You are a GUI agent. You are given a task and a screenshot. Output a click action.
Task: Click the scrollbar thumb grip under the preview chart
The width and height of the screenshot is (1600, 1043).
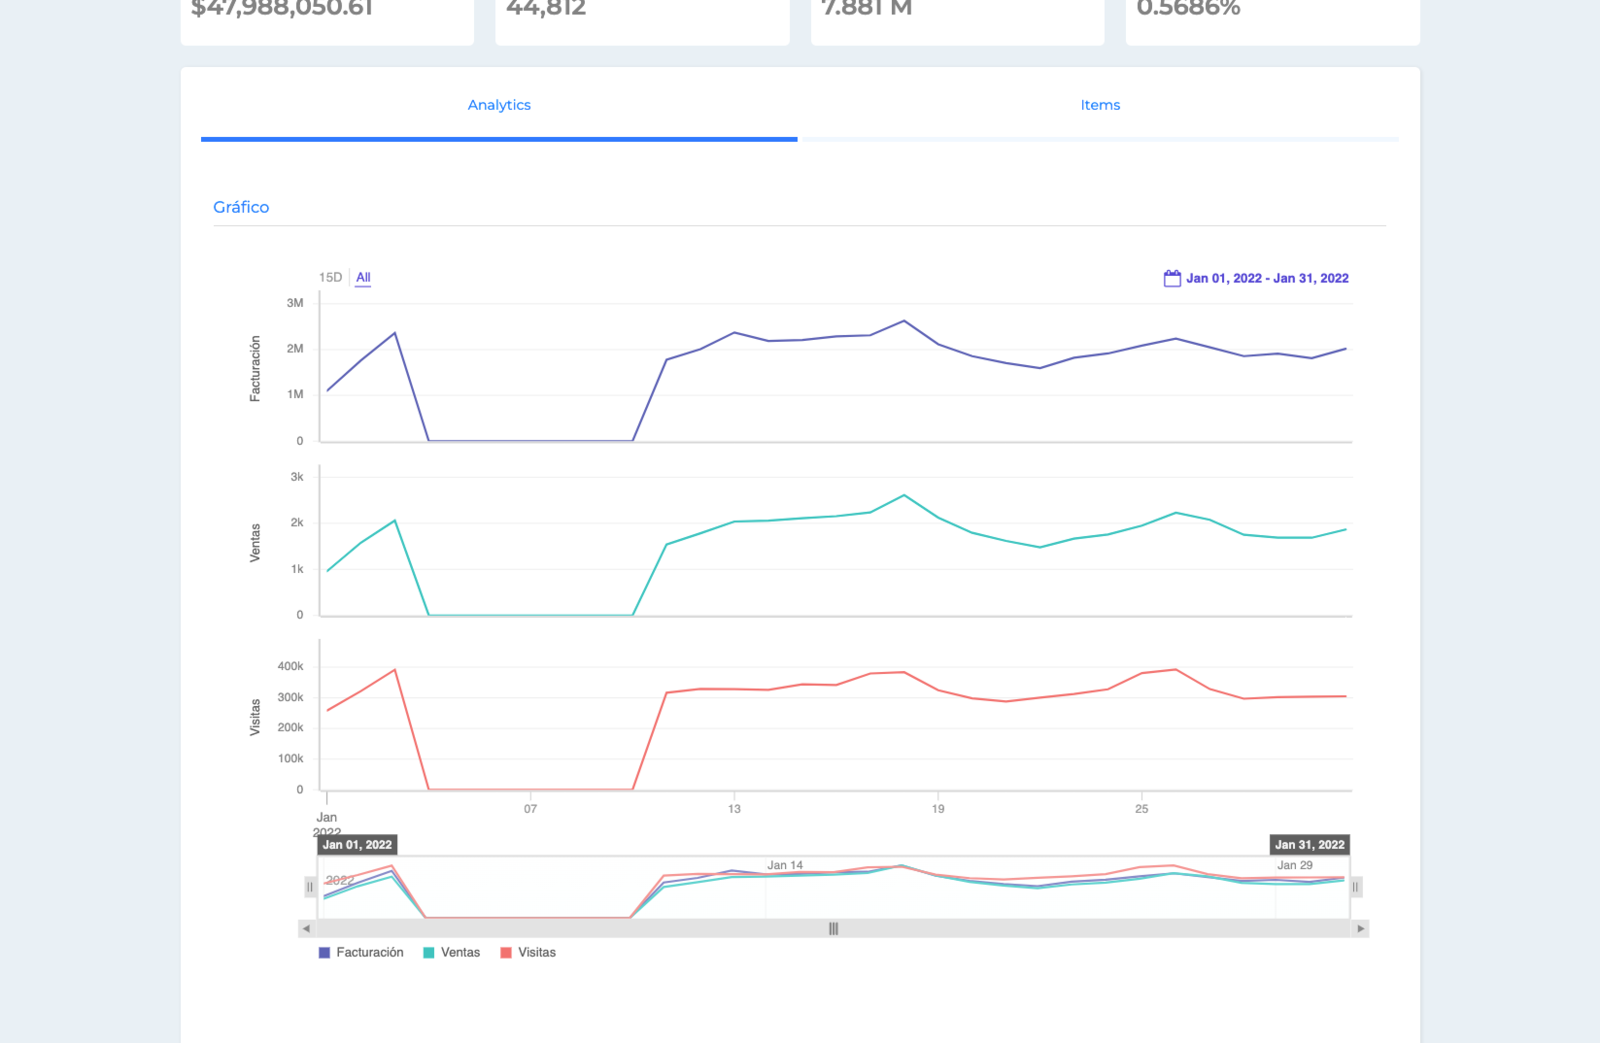[x=833, y=929]
